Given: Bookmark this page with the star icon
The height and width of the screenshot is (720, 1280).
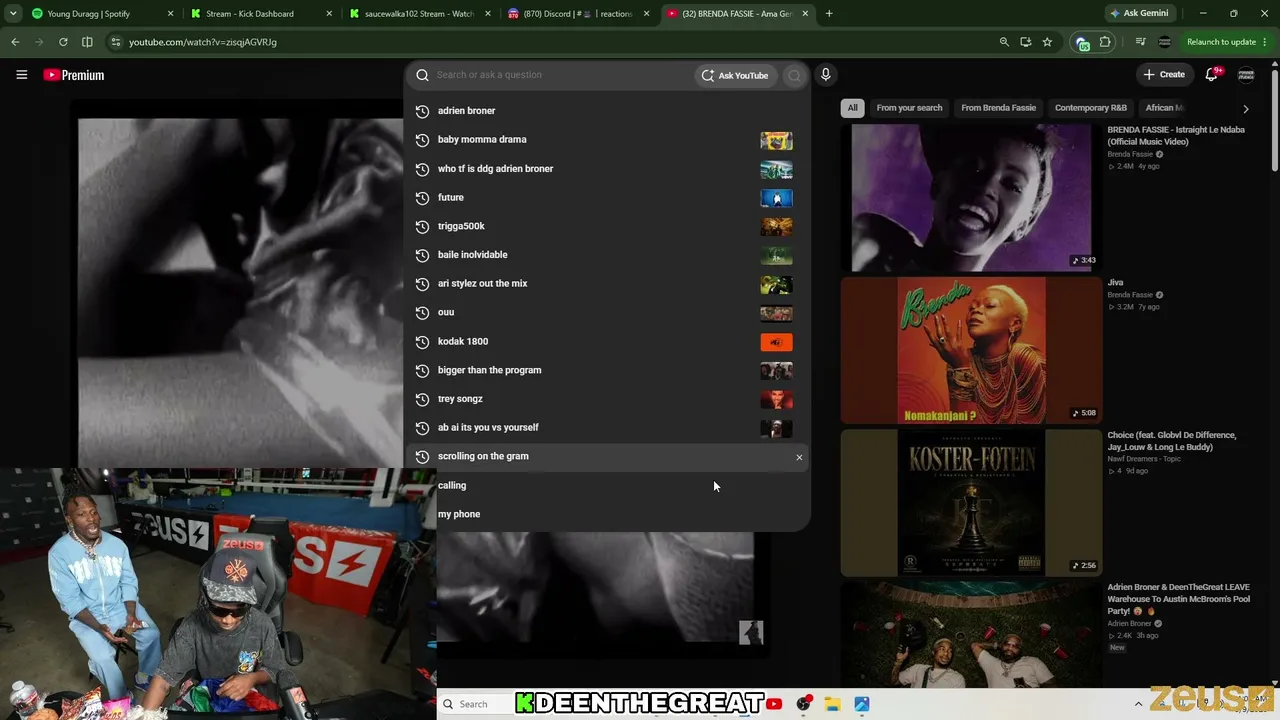Looking at the screenshot, I should pos(1047,42).
